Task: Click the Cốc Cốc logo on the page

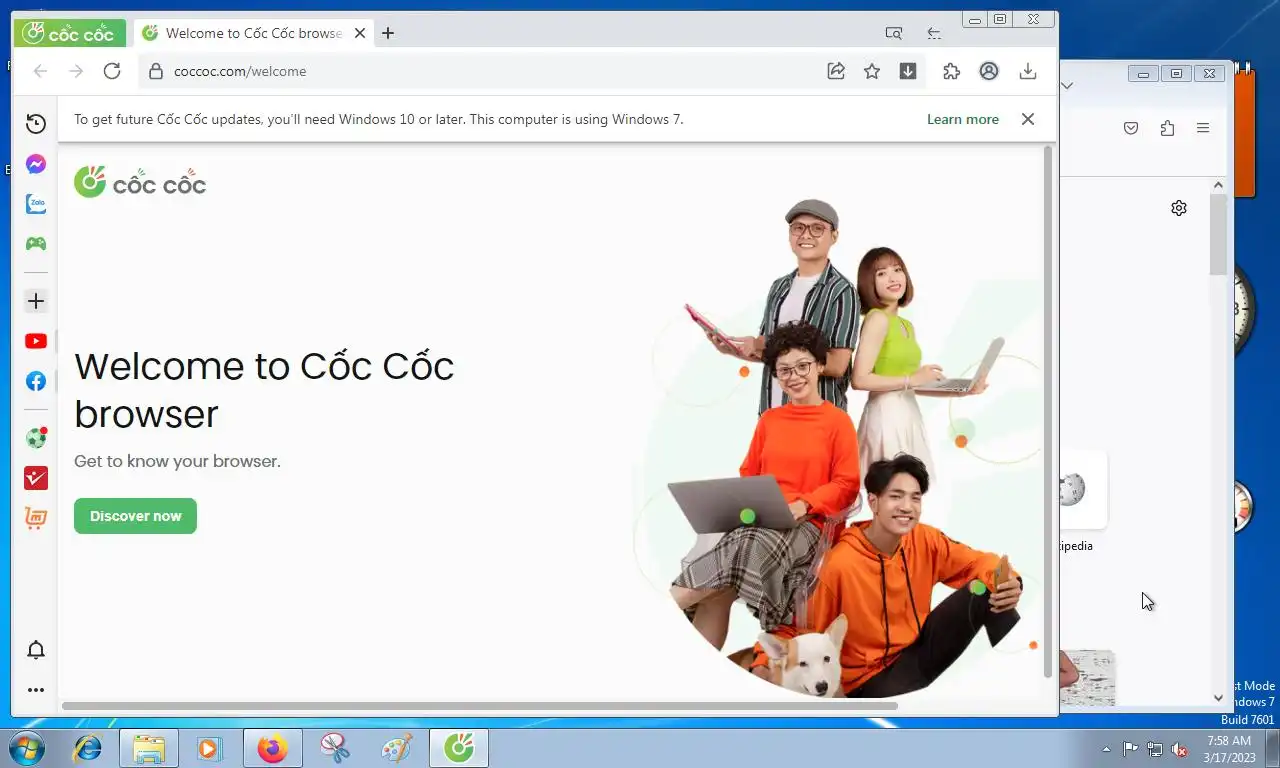Action: pyautogui.click(x=140, y=183)
